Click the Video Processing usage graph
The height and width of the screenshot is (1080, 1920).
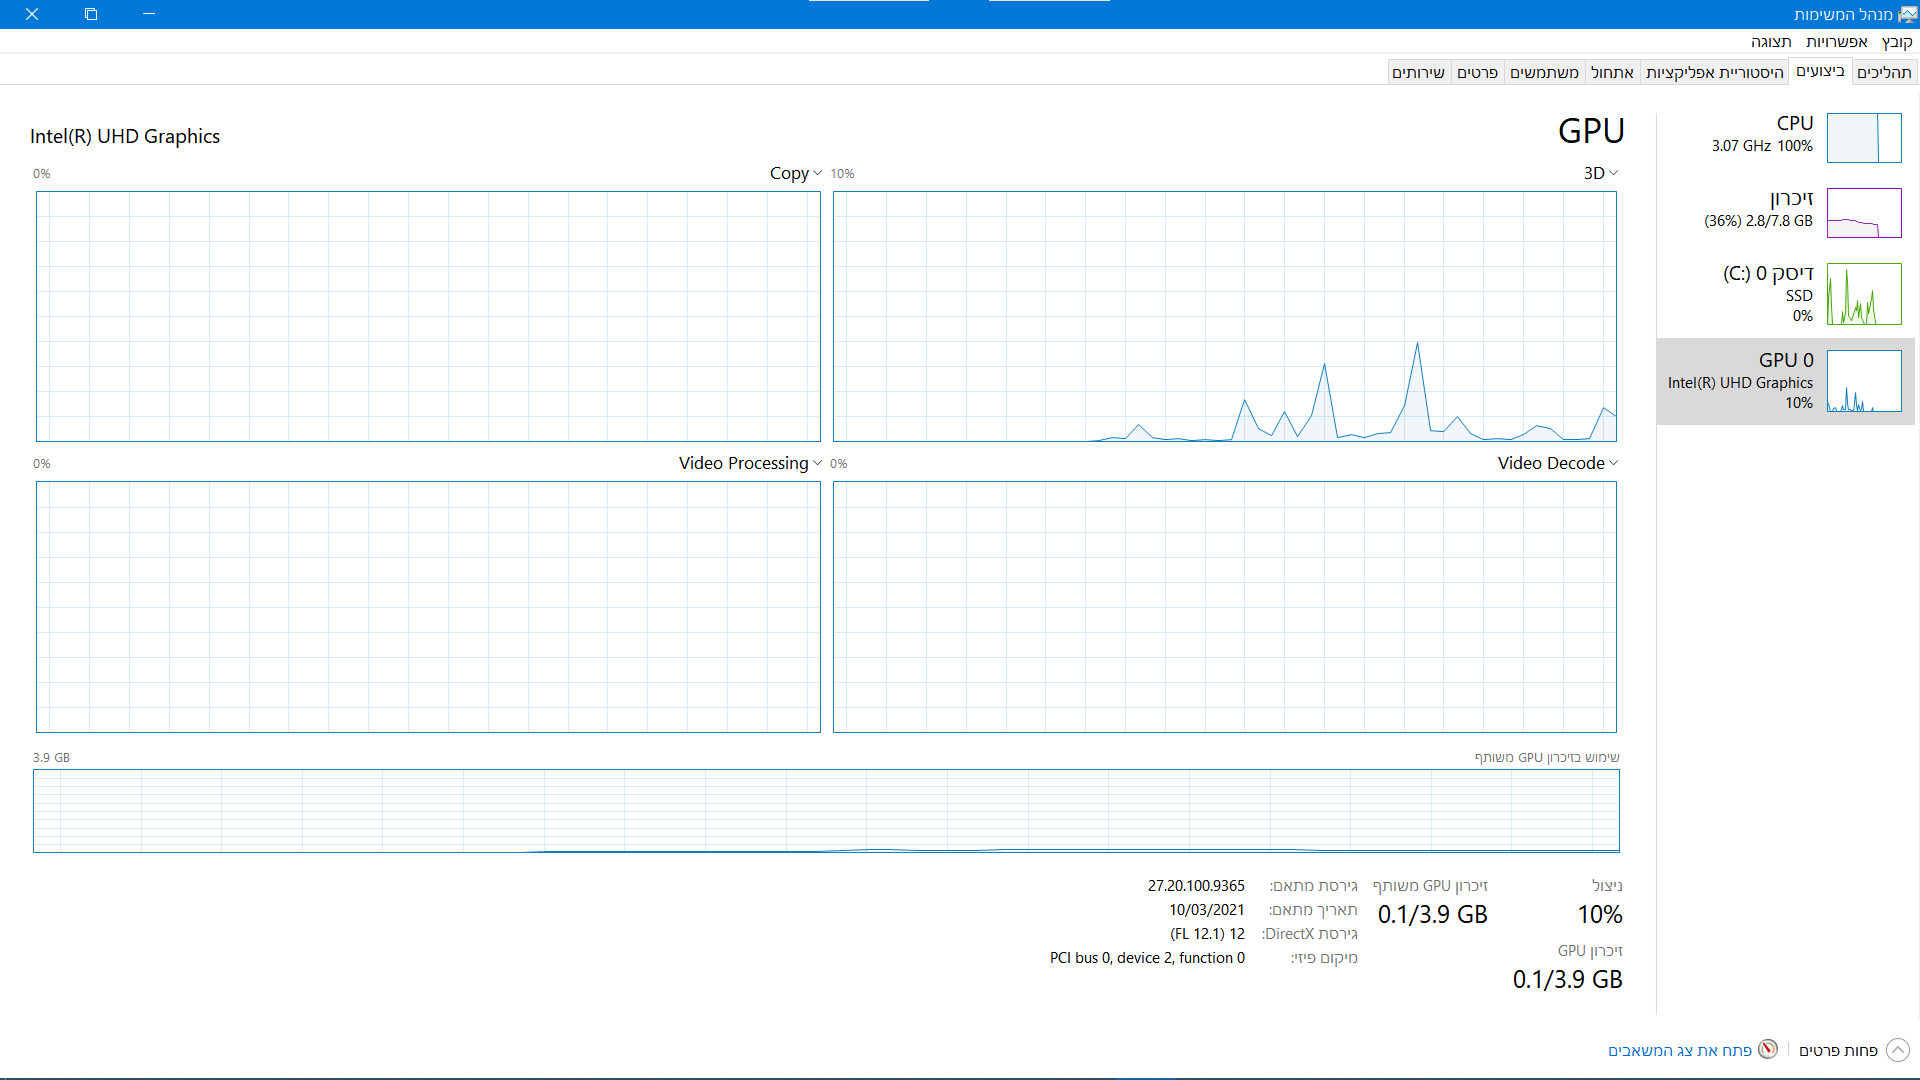(428, 607)
